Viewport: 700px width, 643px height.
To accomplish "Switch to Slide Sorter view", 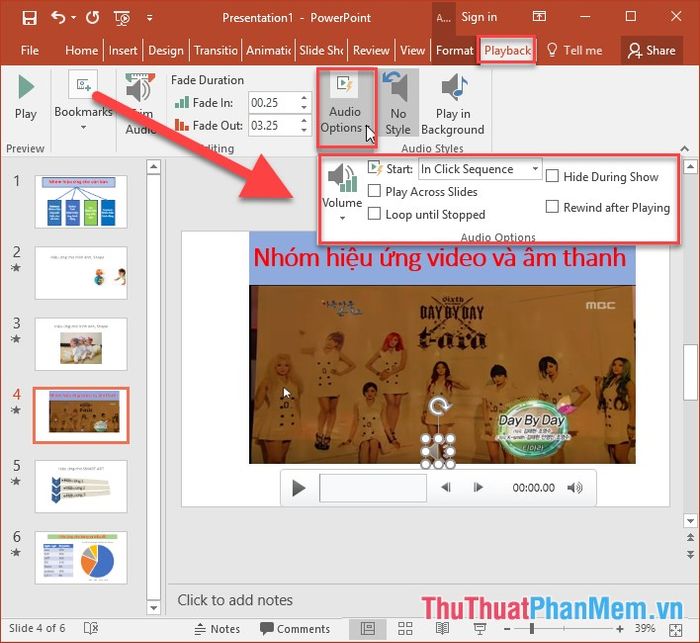I will point(405,629).
